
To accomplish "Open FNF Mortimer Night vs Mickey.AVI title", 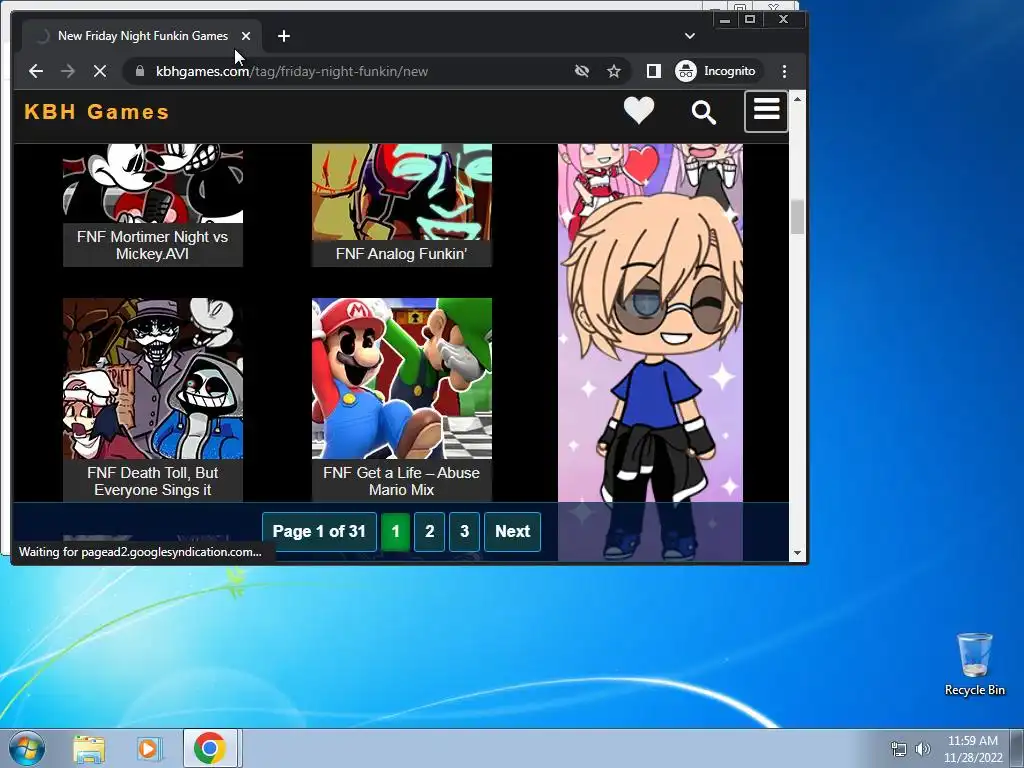I will pos(152,245).
